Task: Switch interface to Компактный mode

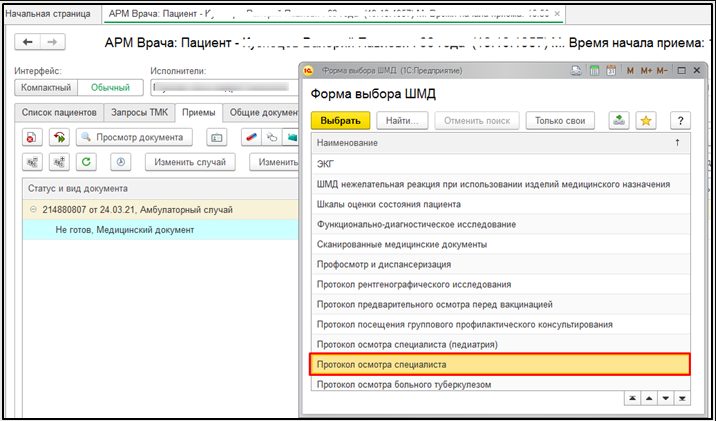Action: tap(46, 88)
